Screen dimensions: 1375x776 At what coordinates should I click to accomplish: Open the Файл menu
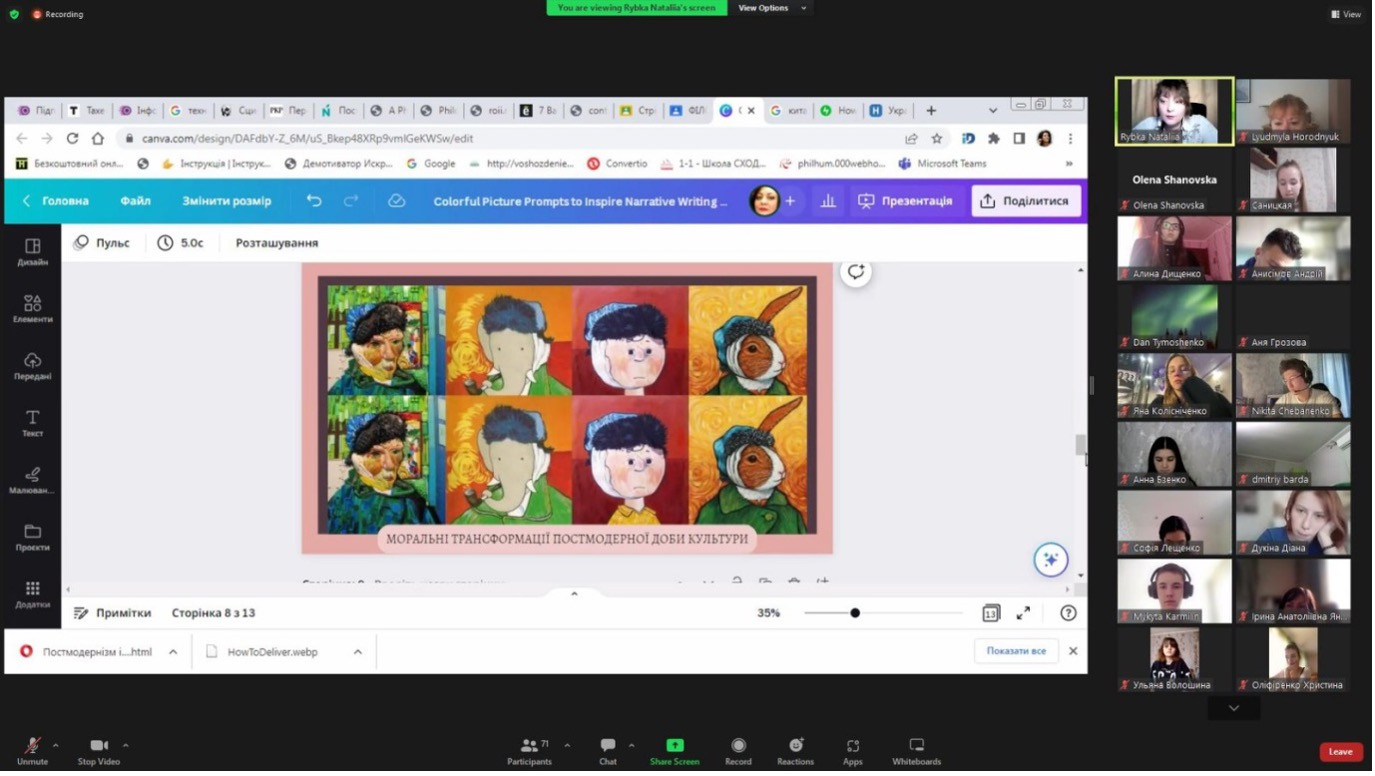(x=135, y=201)
